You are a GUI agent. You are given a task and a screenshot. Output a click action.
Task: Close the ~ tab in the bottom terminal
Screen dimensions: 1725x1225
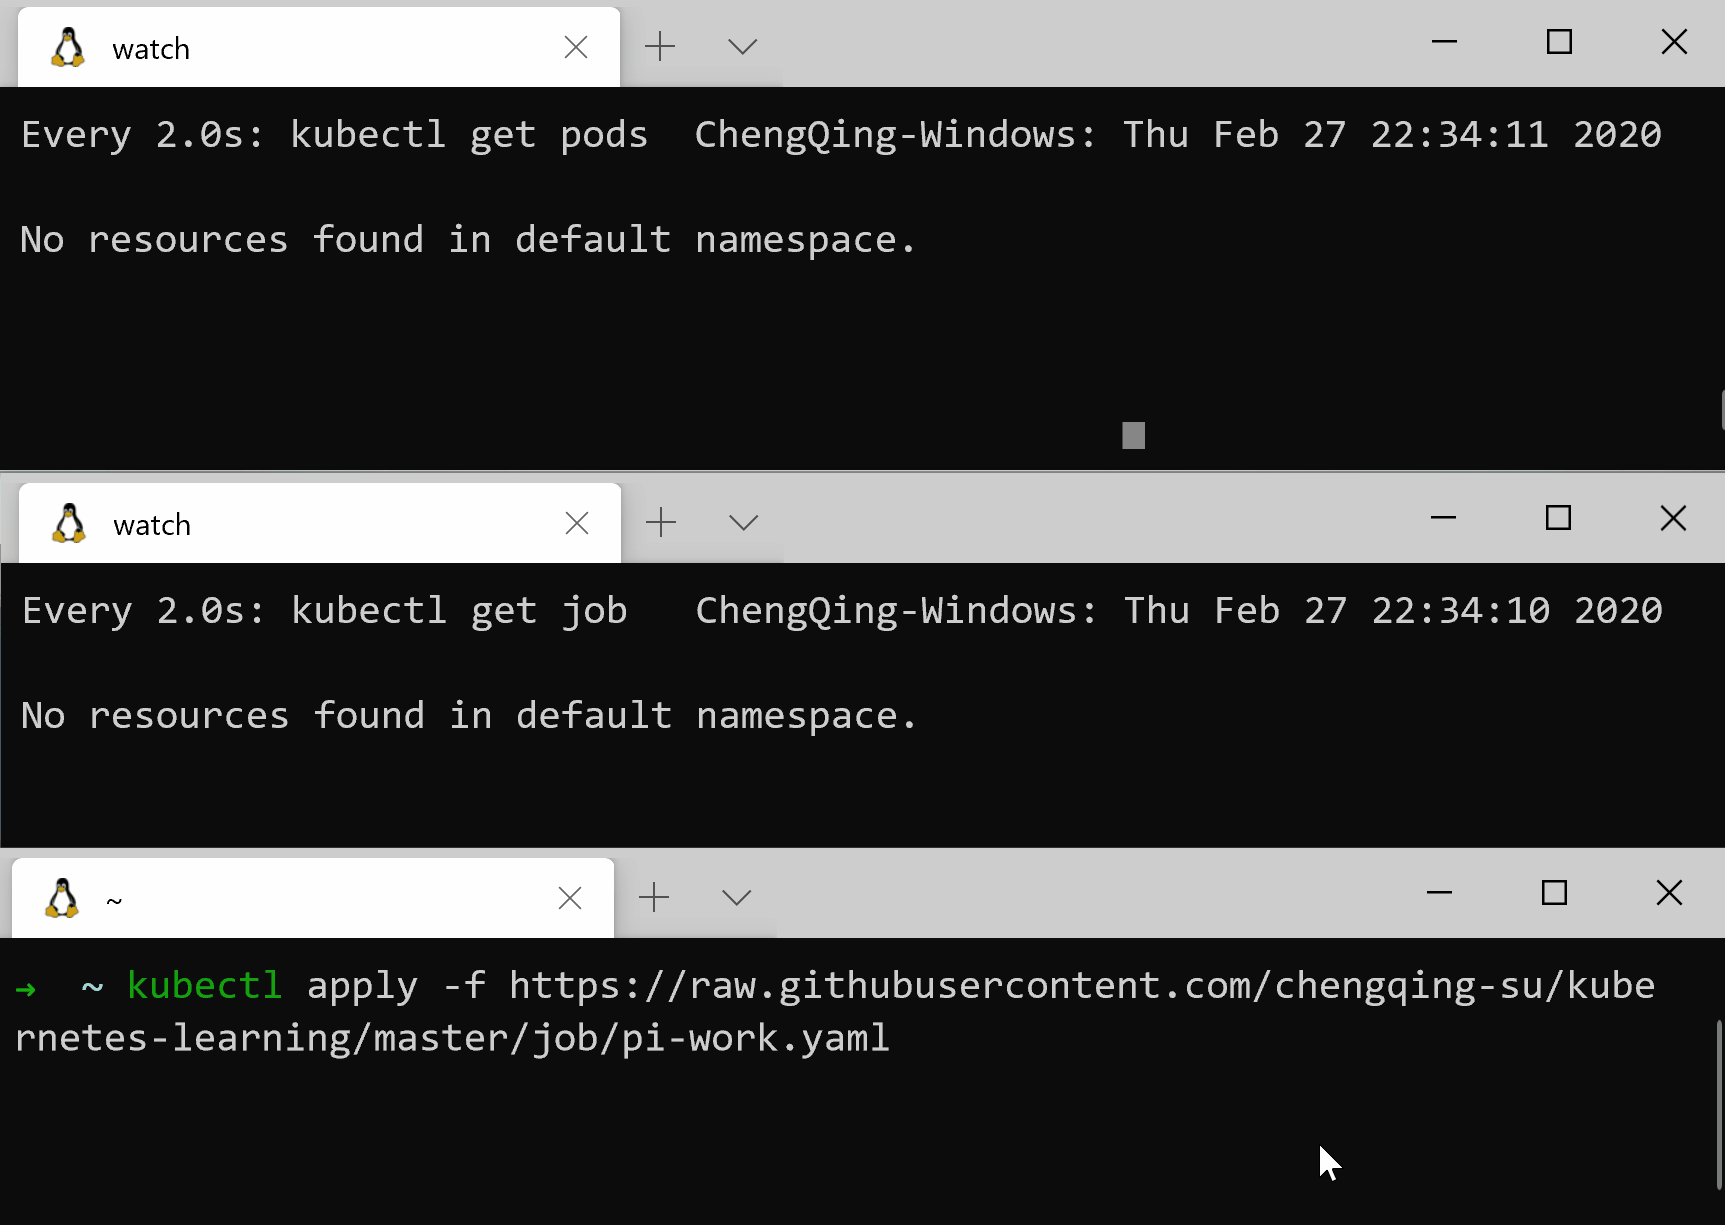tap(570, 899)
